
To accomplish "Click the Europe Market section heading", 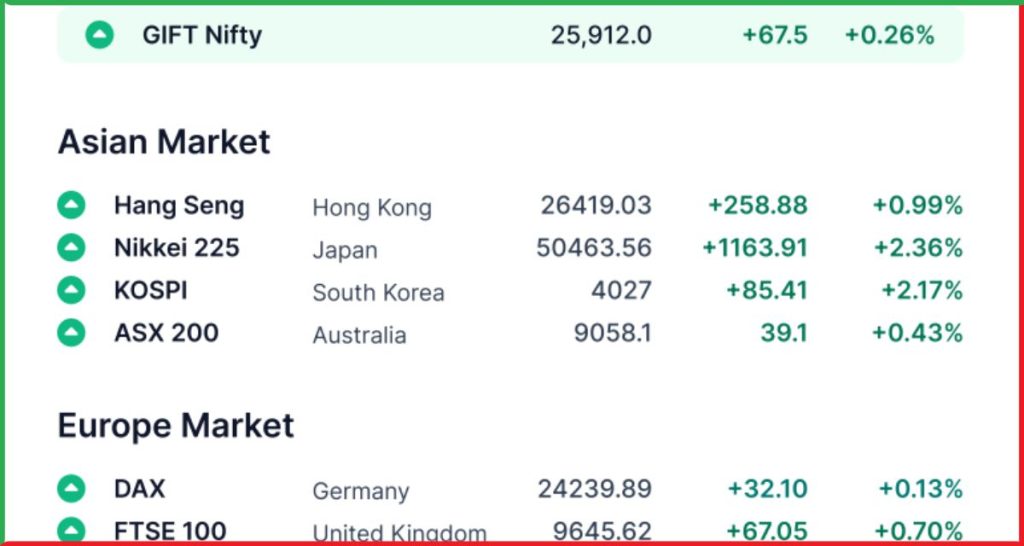I will [x=176, y=426].
